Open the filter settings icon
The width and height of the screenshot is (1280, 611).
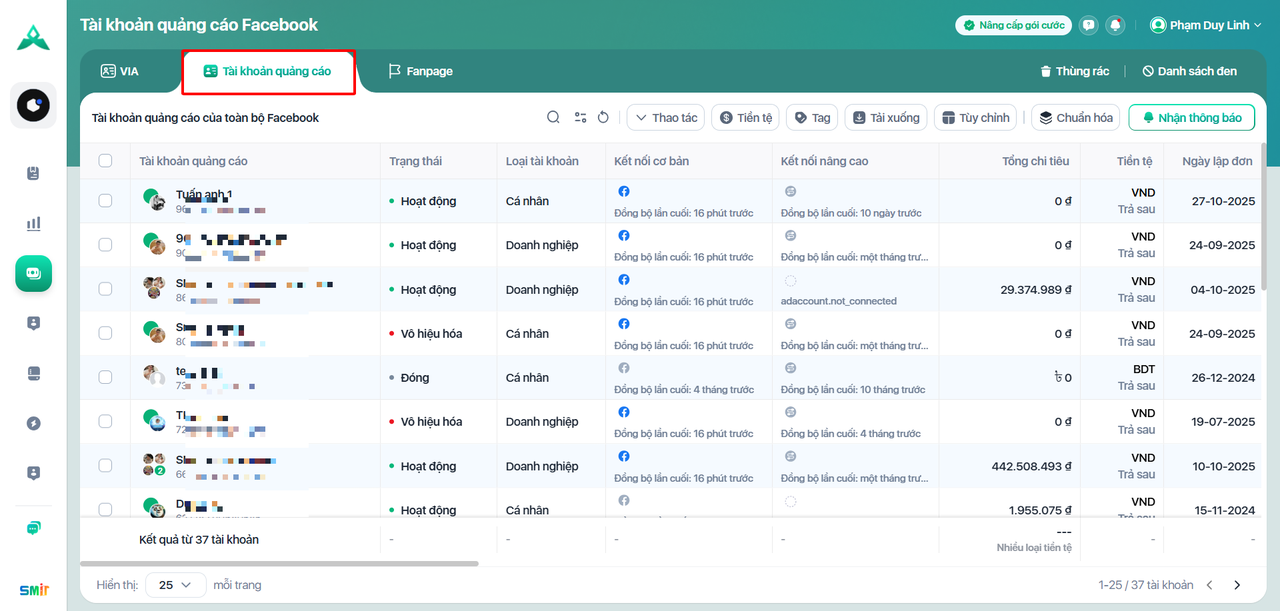pyautogui.click(x=580, y=118)
